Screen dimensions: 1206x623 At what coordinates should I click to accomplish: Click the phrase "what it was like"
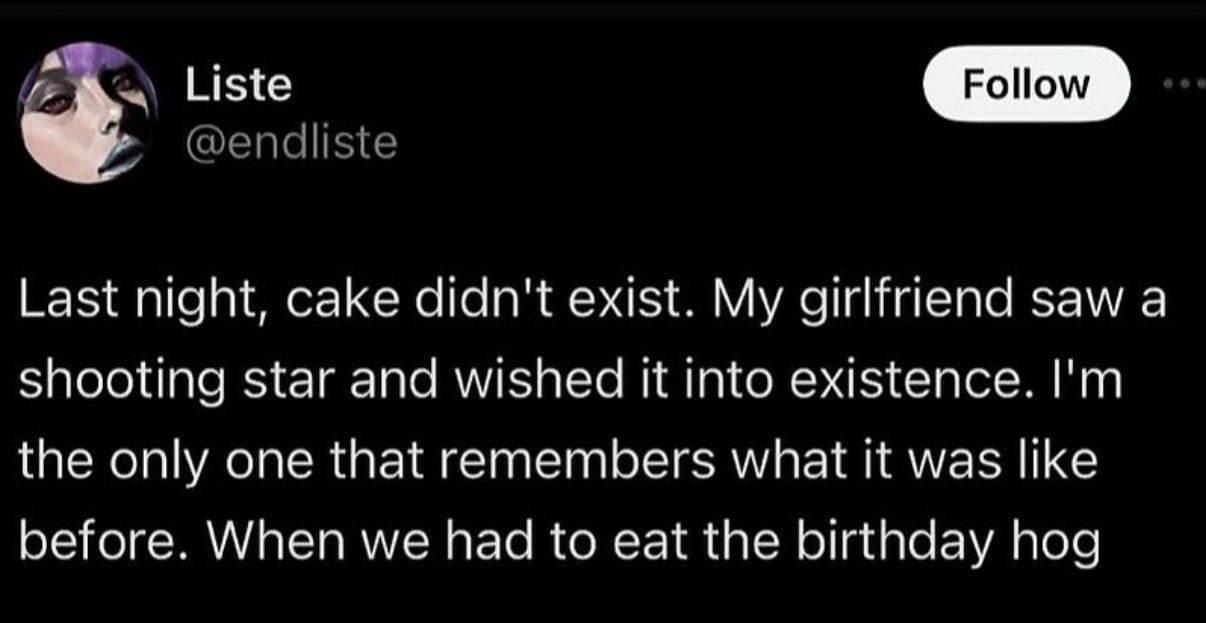(884, 465)
